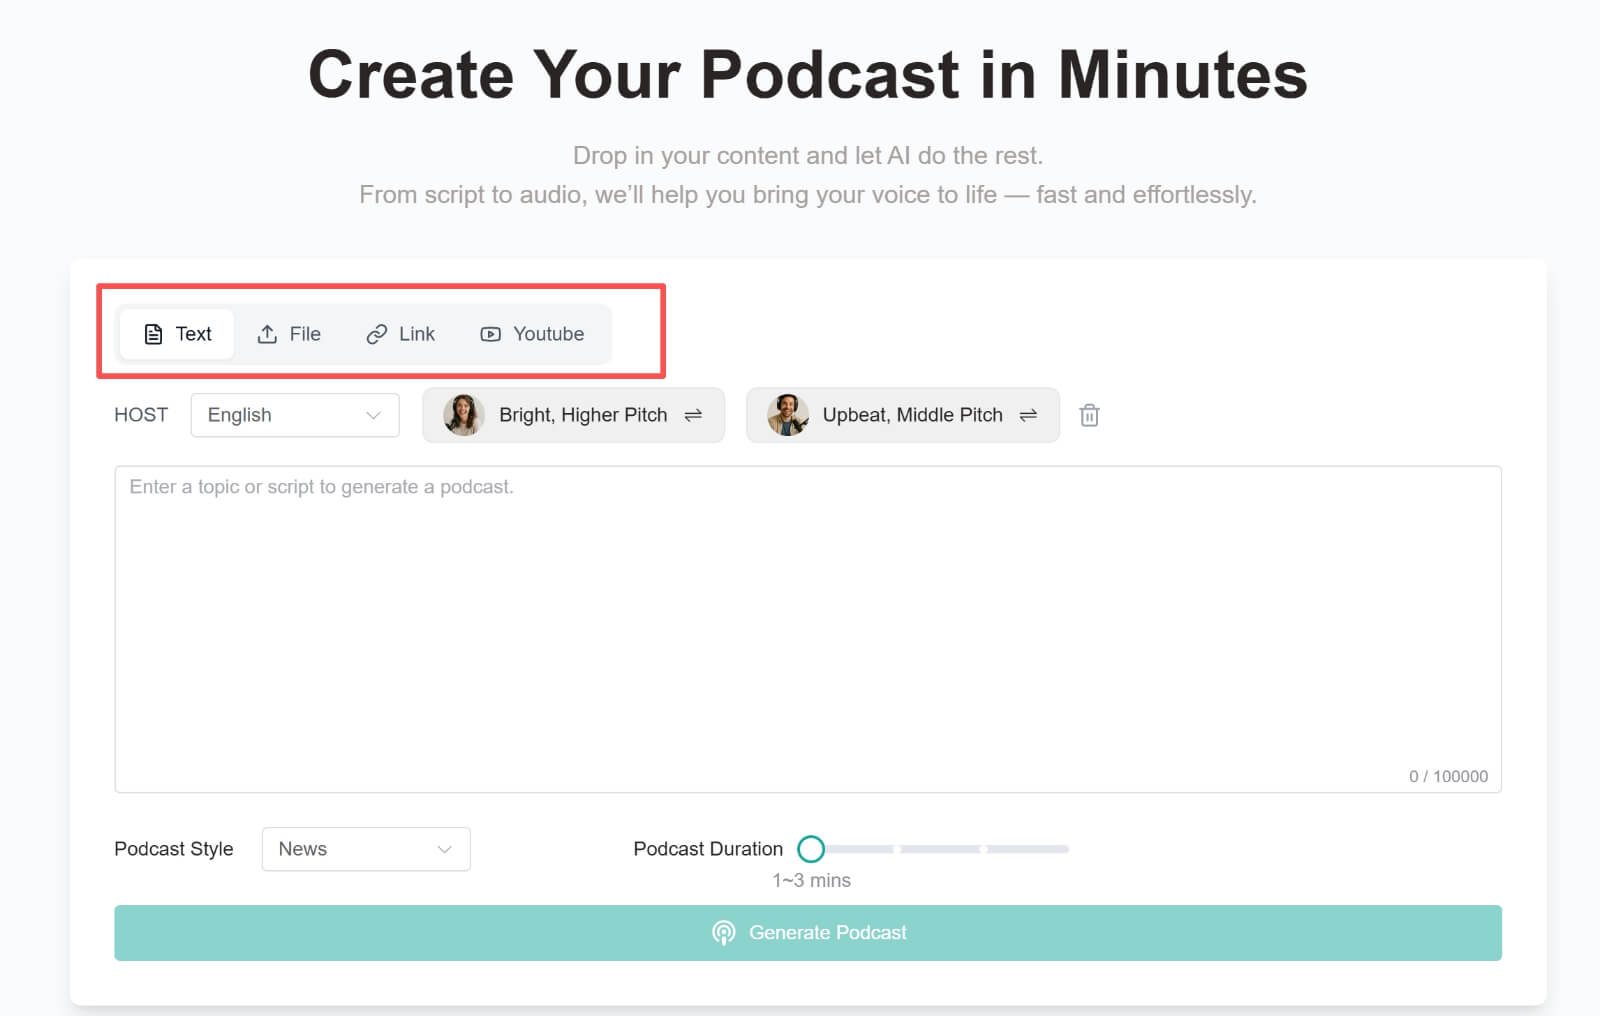Click the chevron arrow beside News

(x=444, y=849)
